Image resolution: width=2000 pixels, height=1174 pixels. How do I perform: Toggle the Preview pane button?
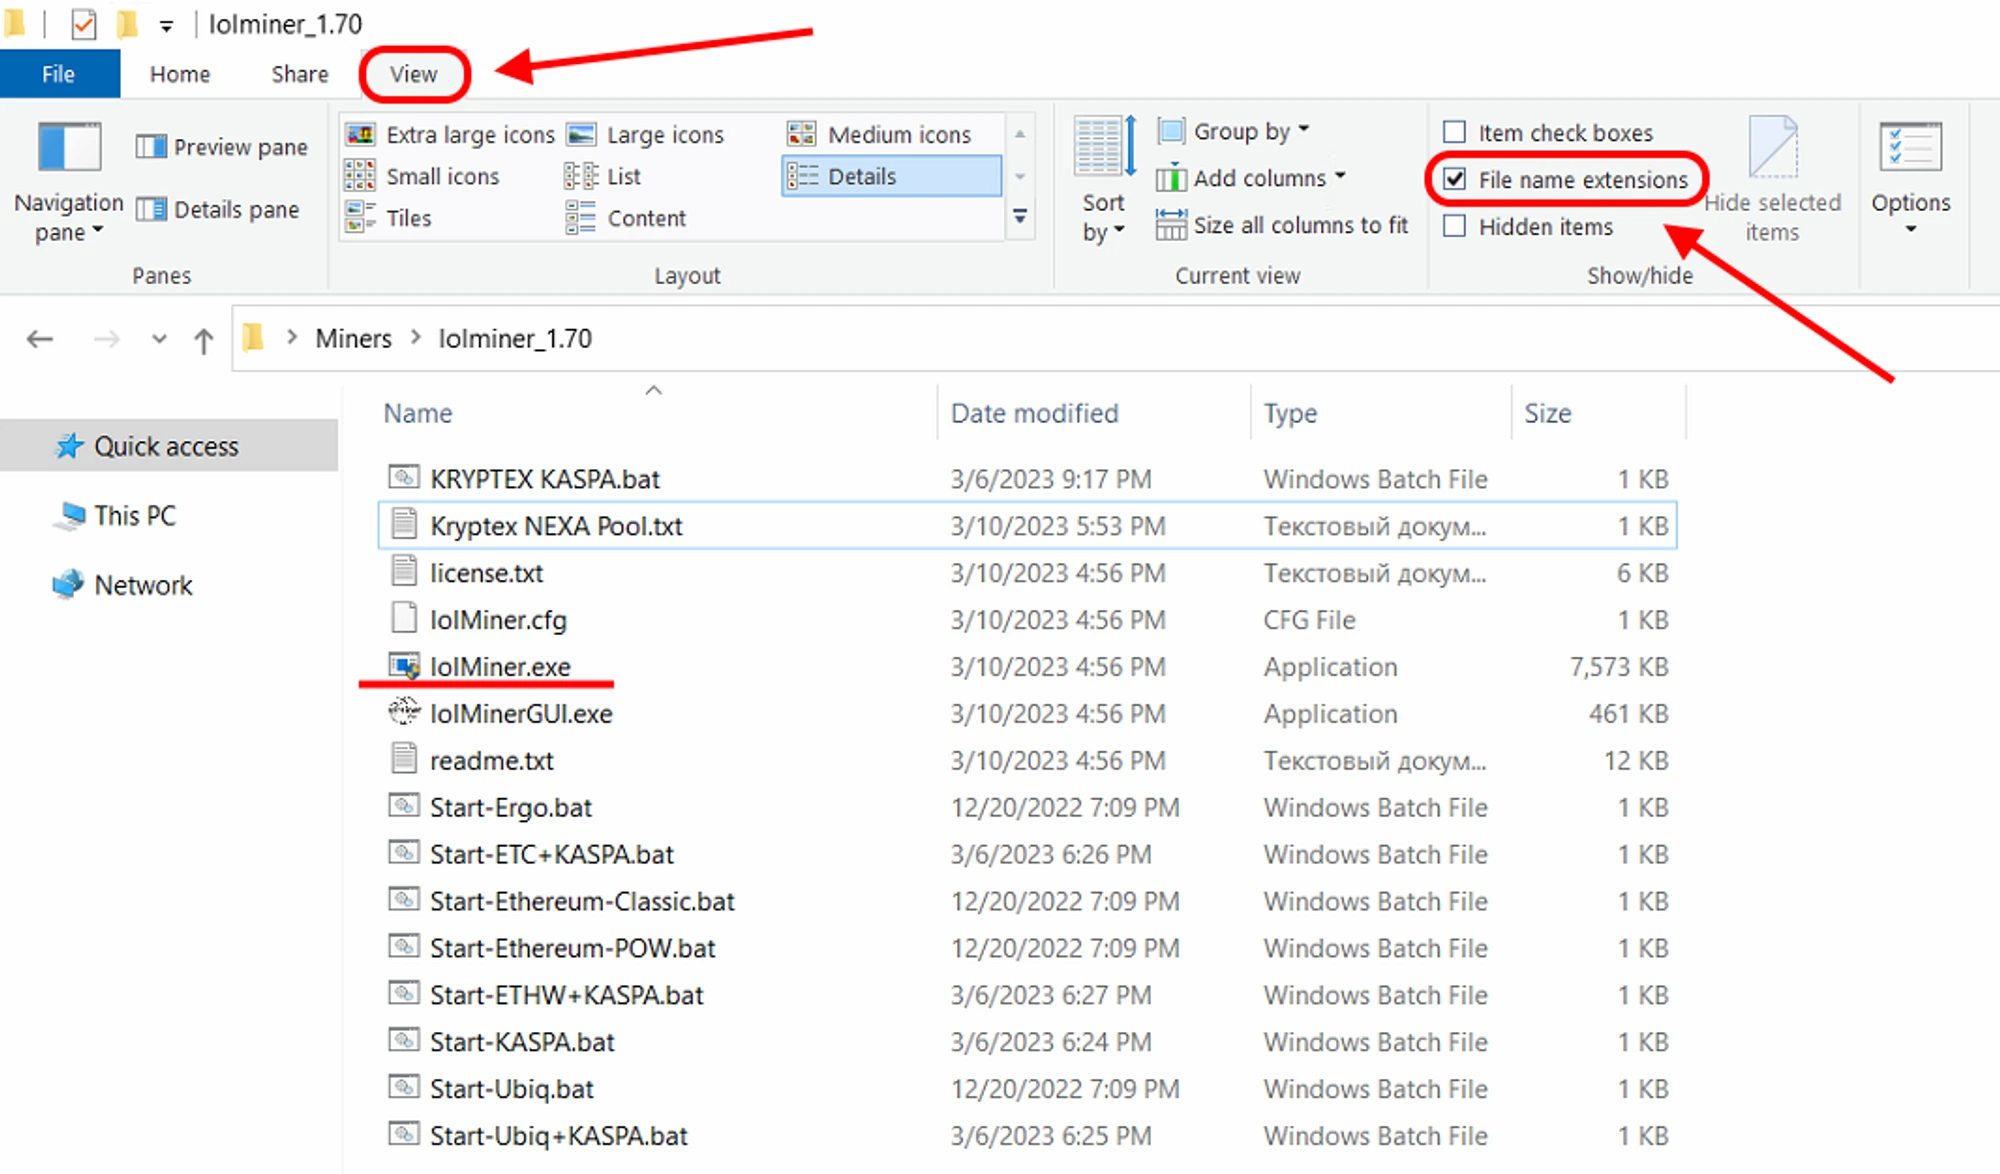[x=222, y=147]
